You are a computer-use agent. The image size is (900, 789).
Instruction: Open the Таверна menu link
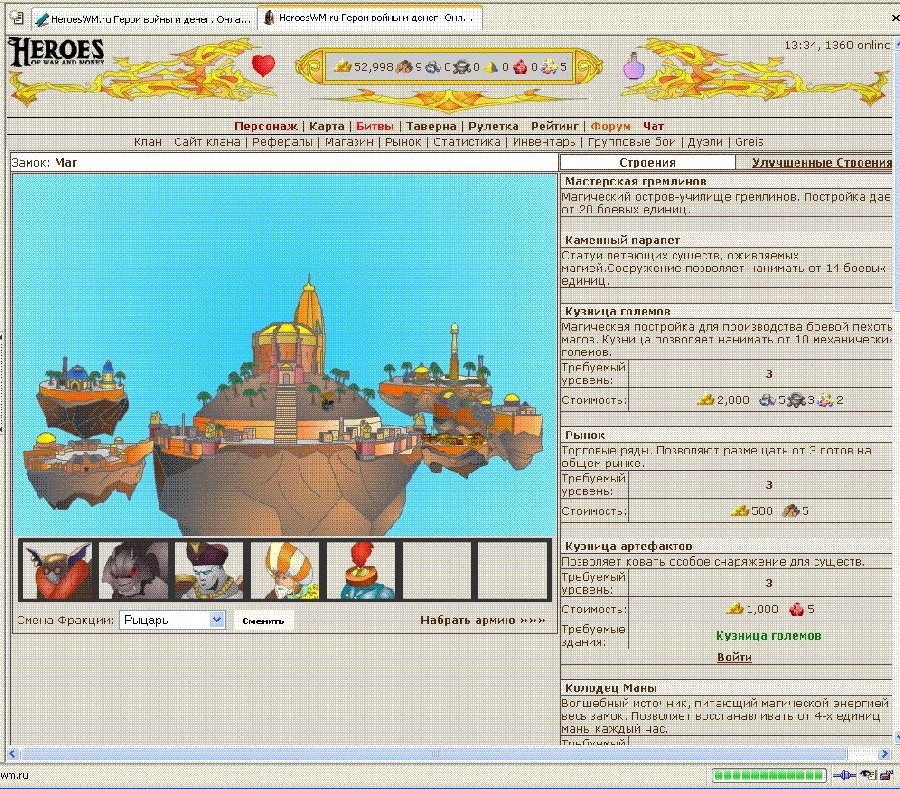click(x=431, y=126)
